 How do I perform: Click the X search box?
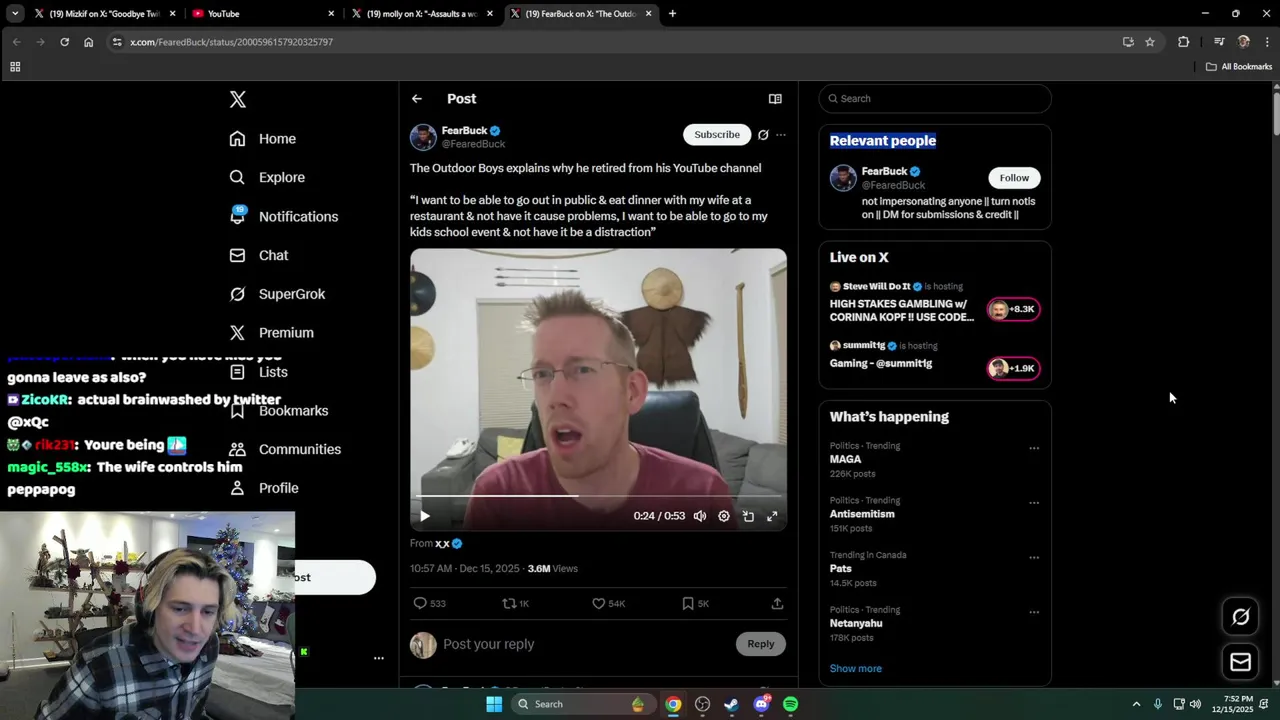coord(935,99)
